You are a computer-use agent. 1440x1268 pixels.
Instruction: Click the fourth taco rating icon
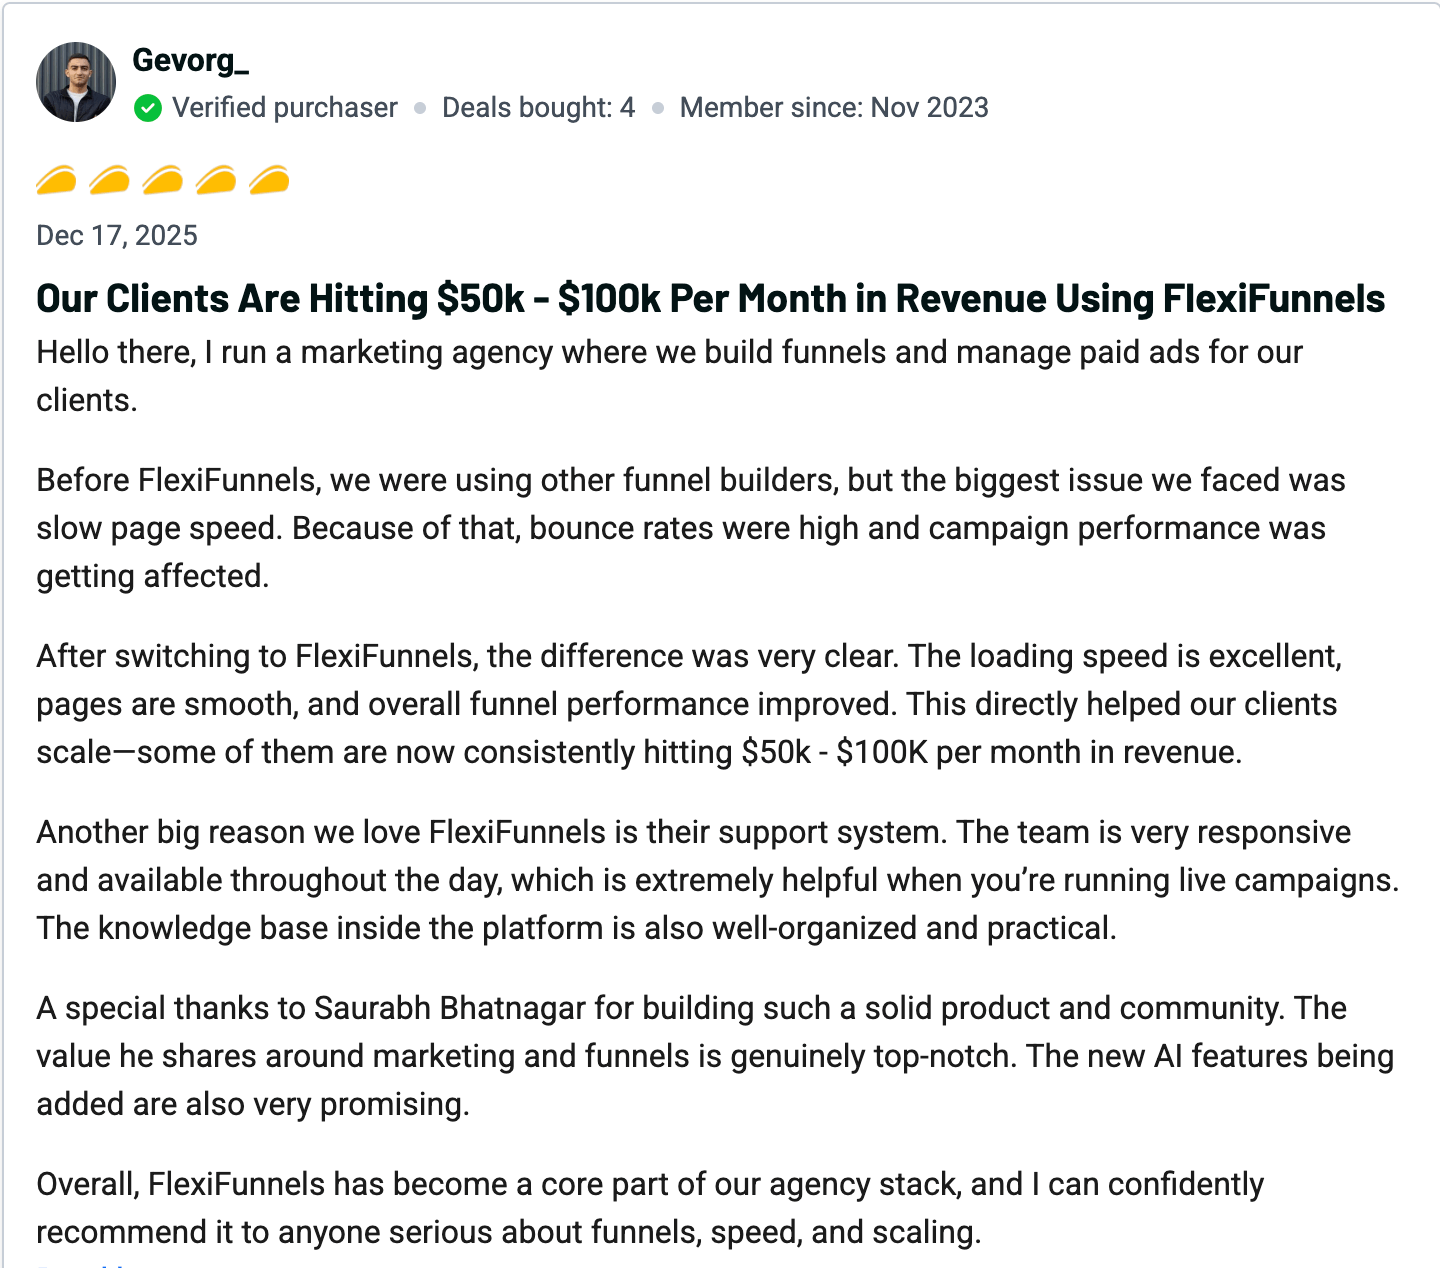[216, 180]
